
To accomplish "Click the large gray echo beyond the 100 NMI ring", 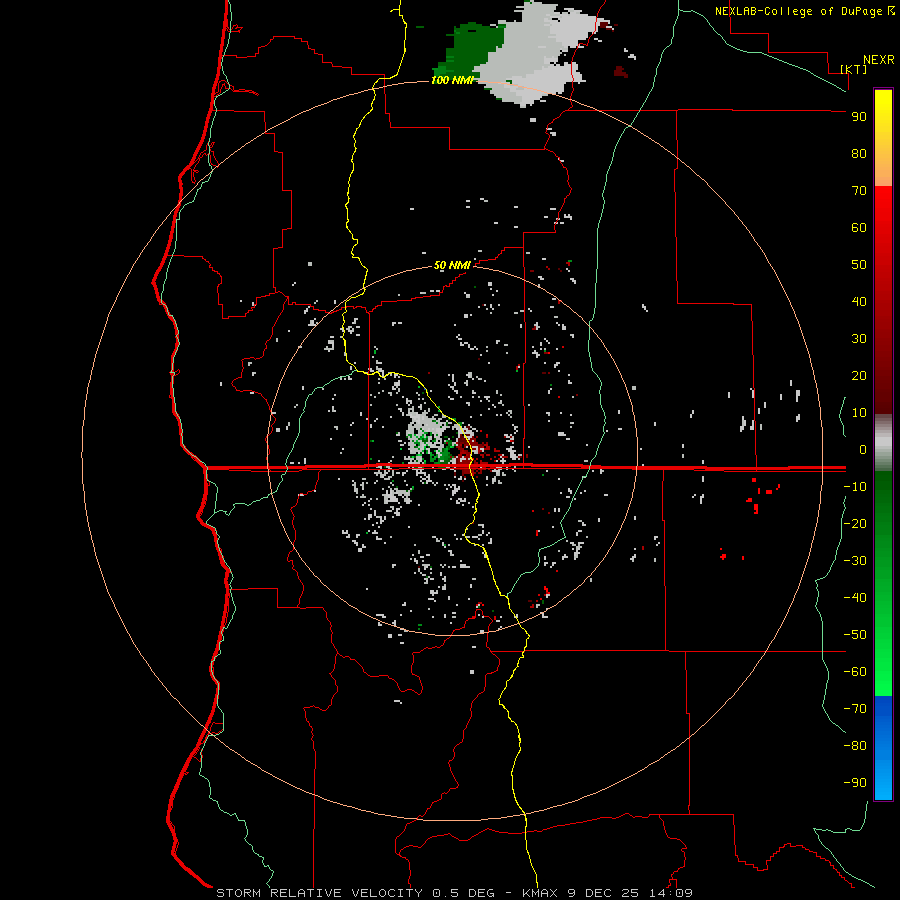I will tap(531, 55).
